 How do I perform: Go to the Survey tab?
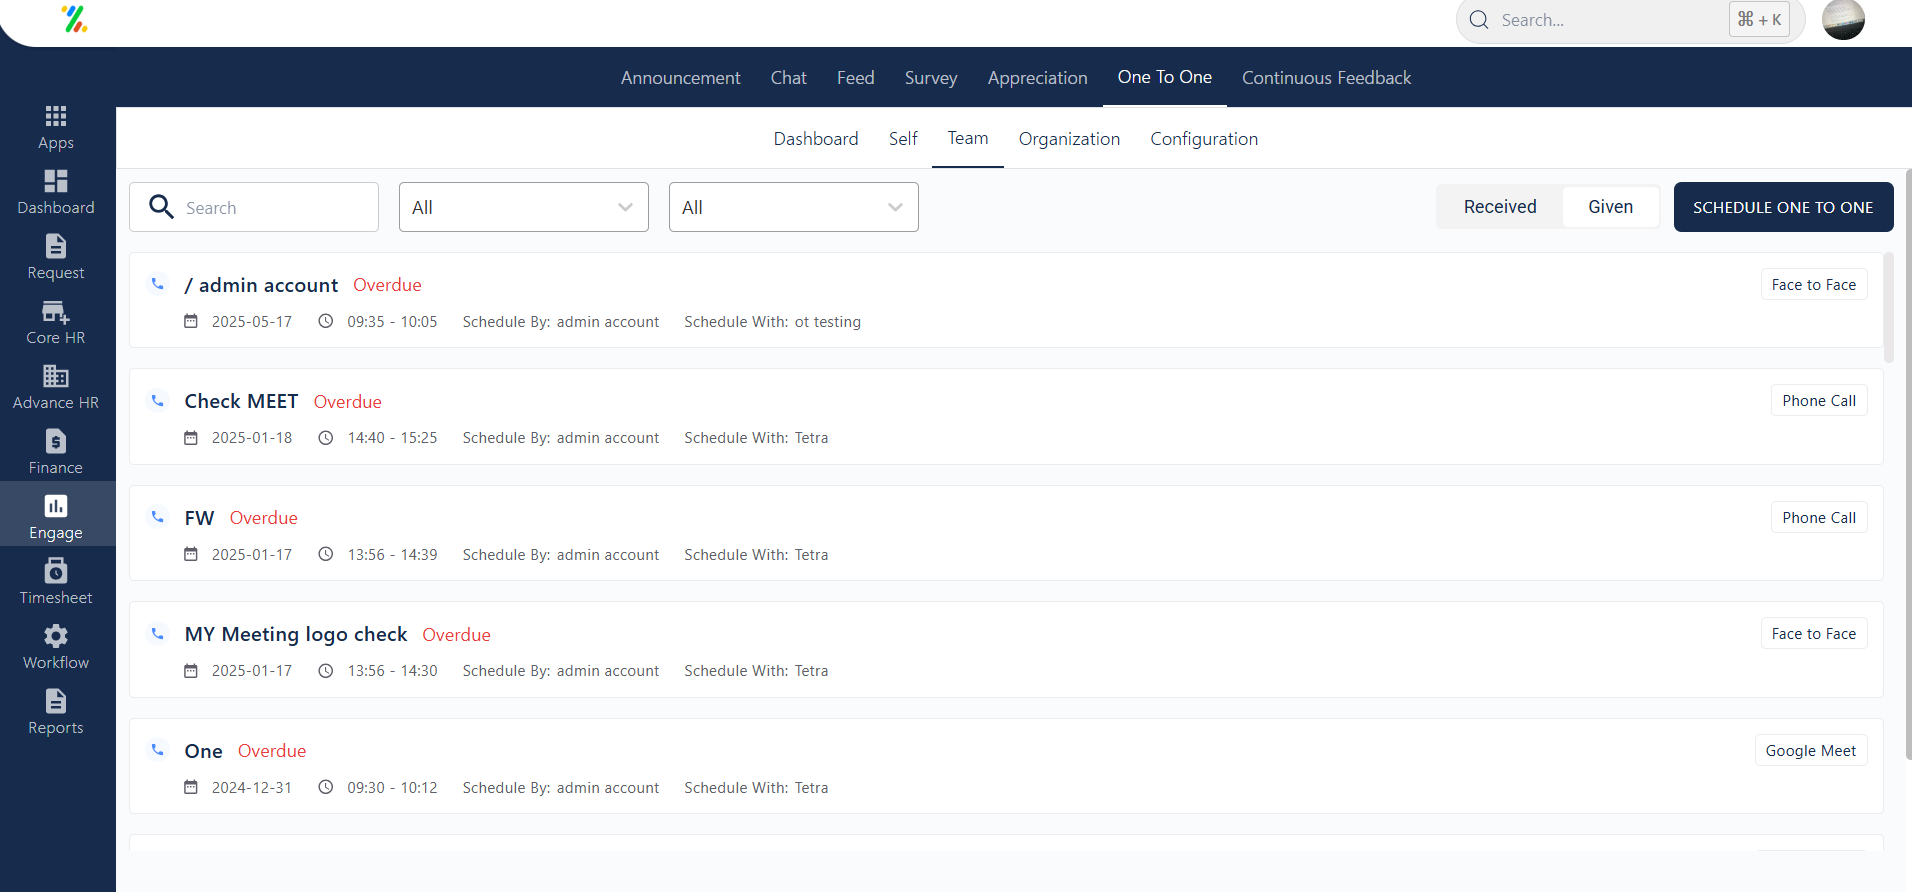pyautogui.click(x=931, y=78)
